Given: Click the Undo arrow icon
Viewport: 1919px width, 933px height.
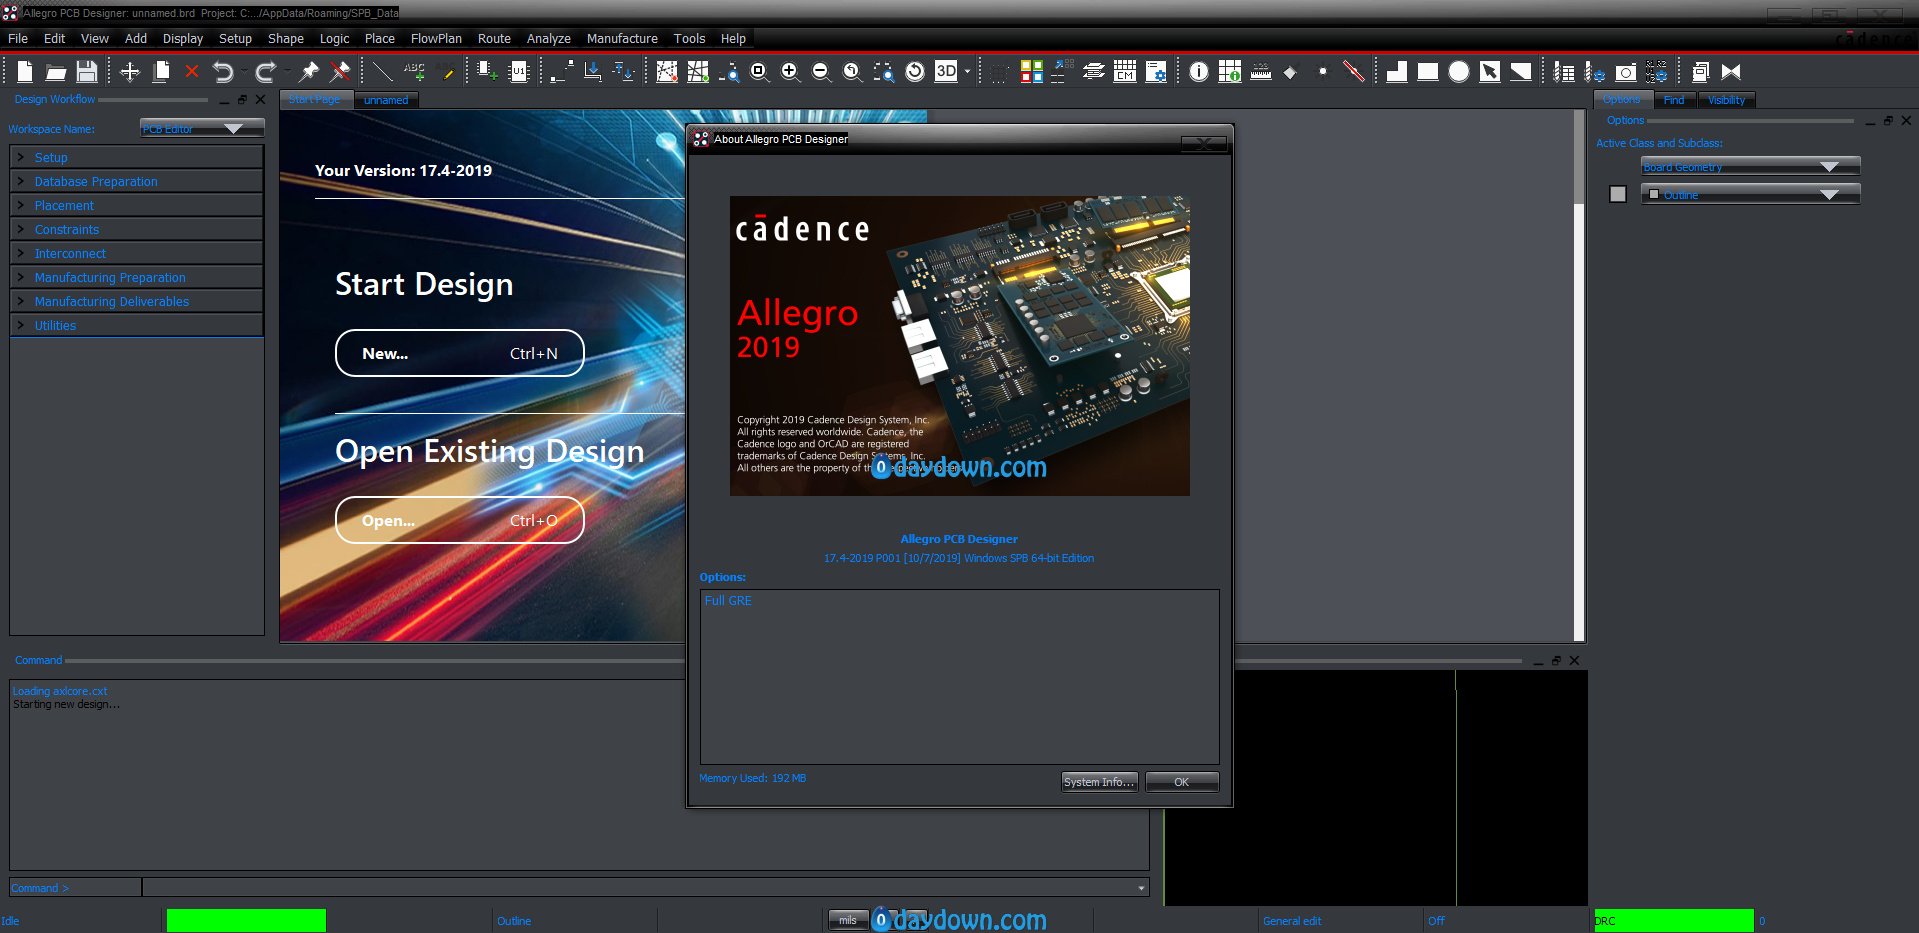Looking at the screenshot, I should (223, 72).
